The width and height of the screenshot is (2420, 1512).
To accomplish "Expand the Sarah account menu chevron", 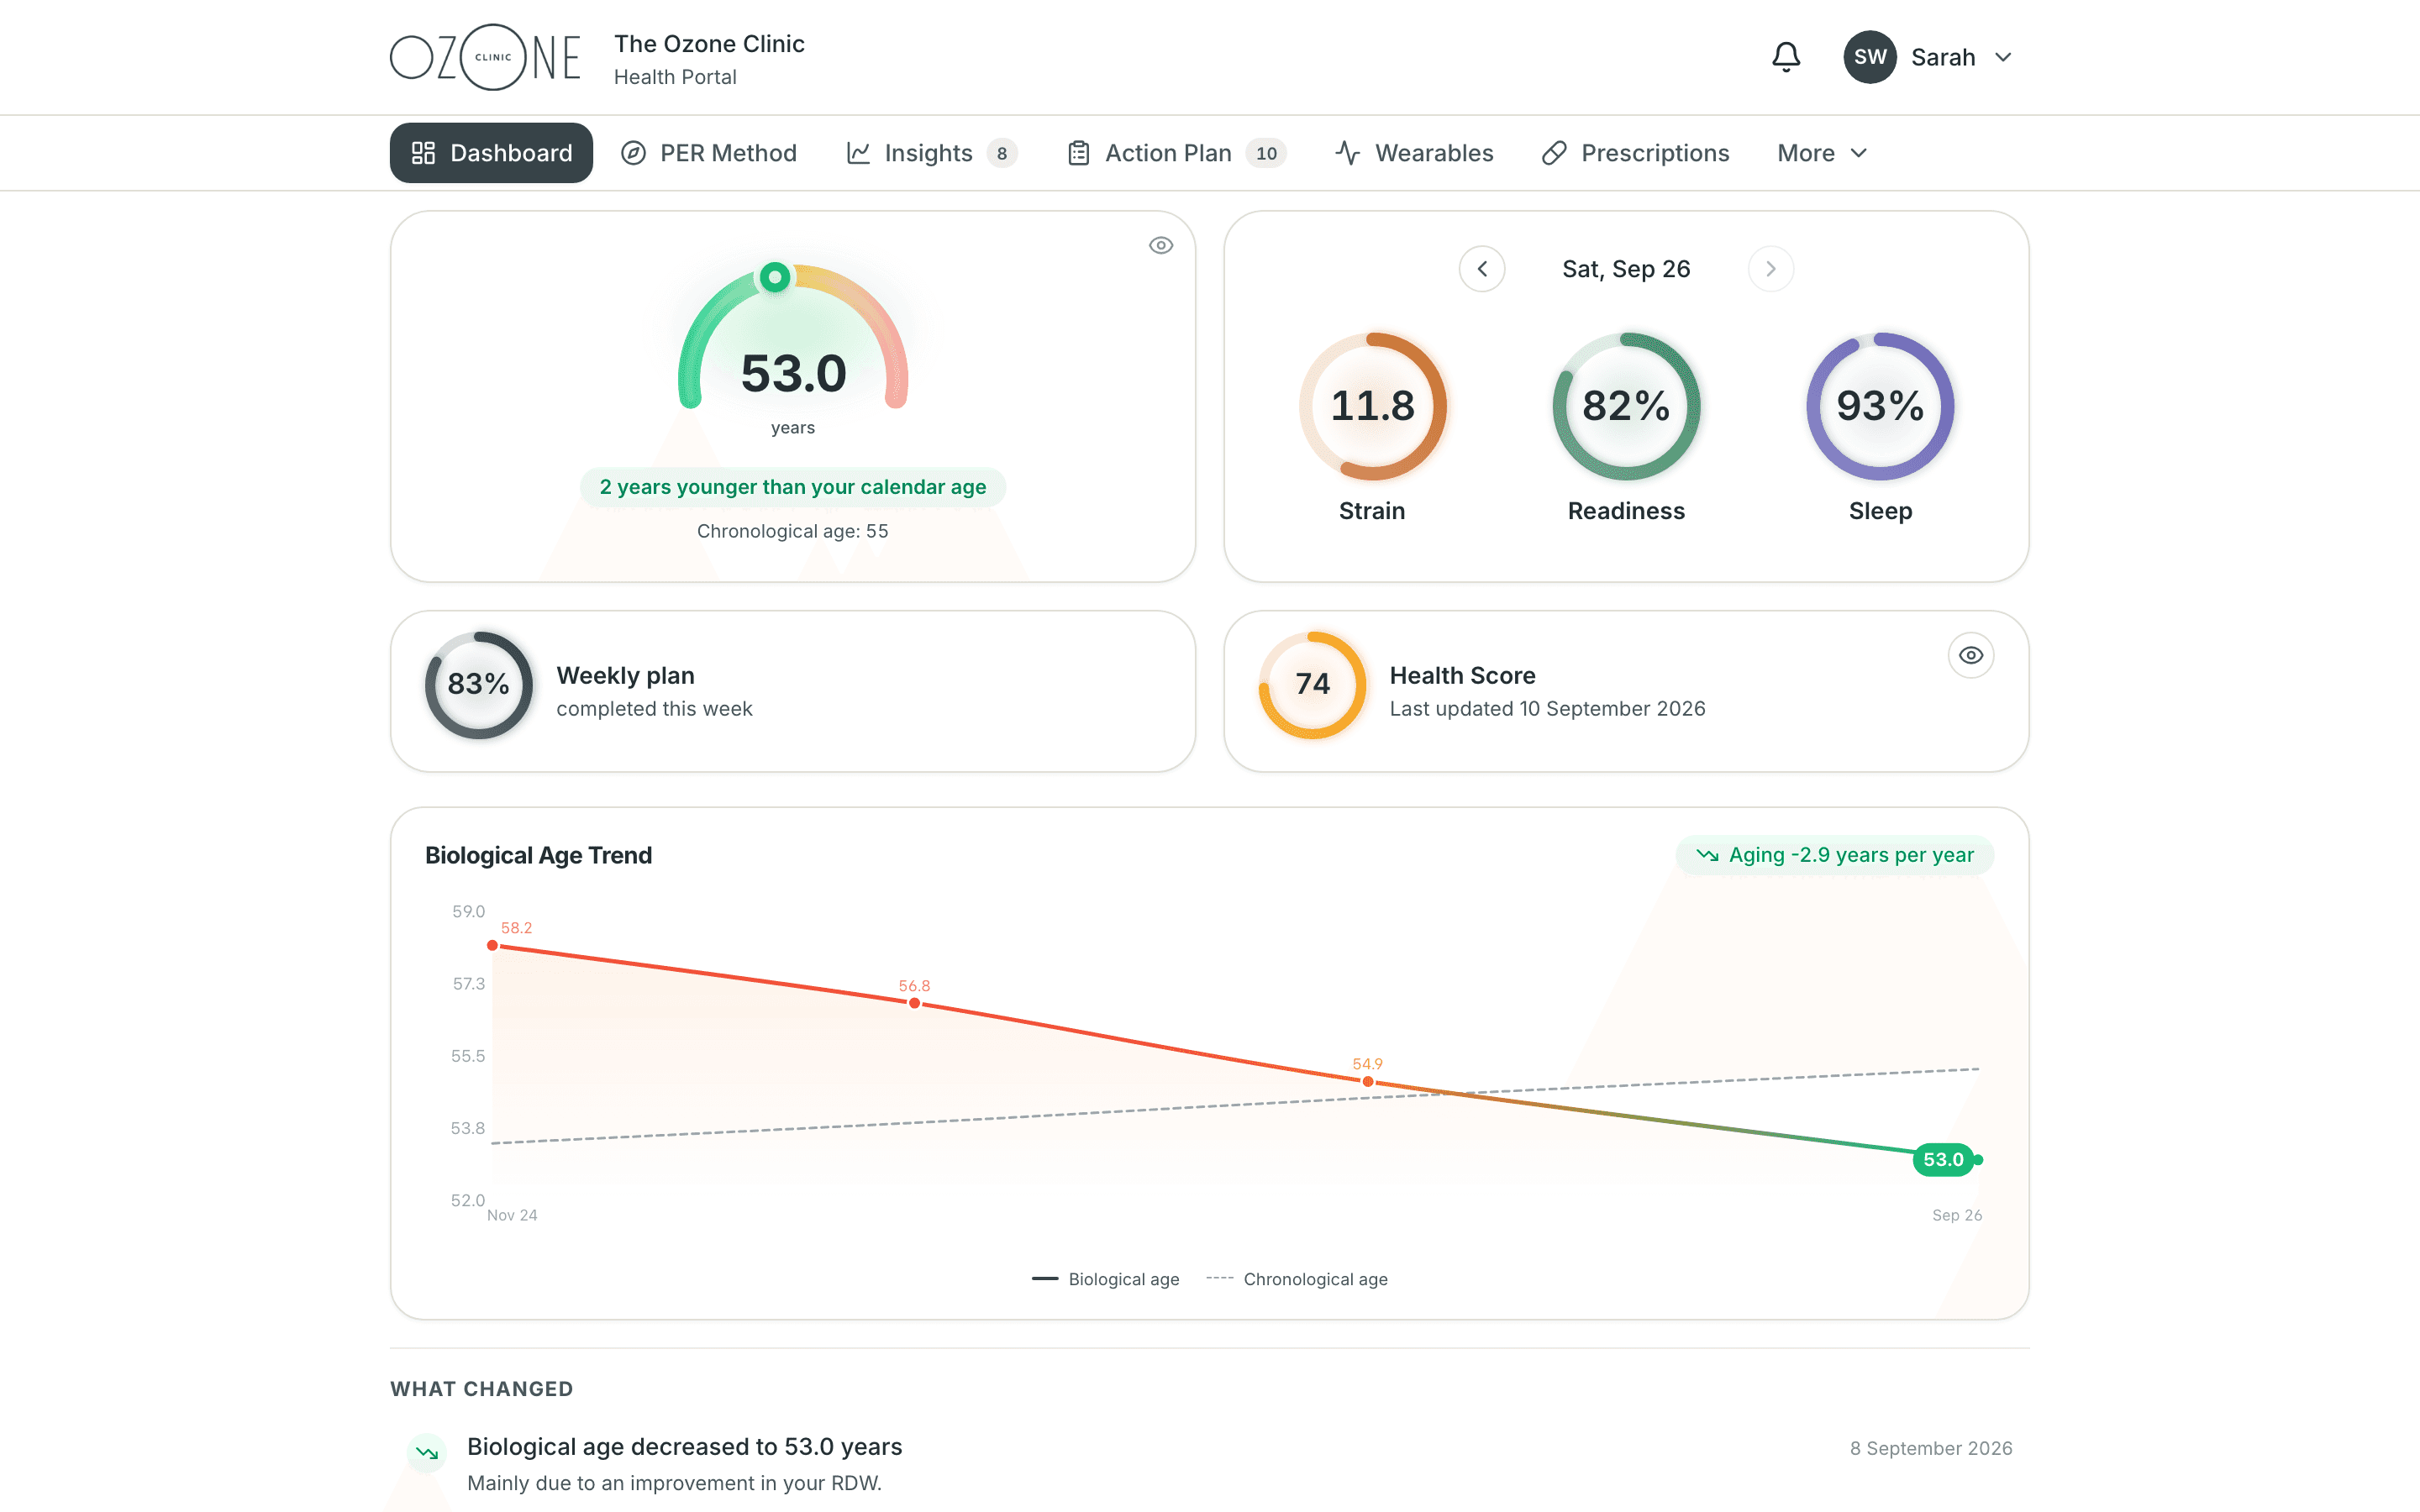I will 2003,57.
